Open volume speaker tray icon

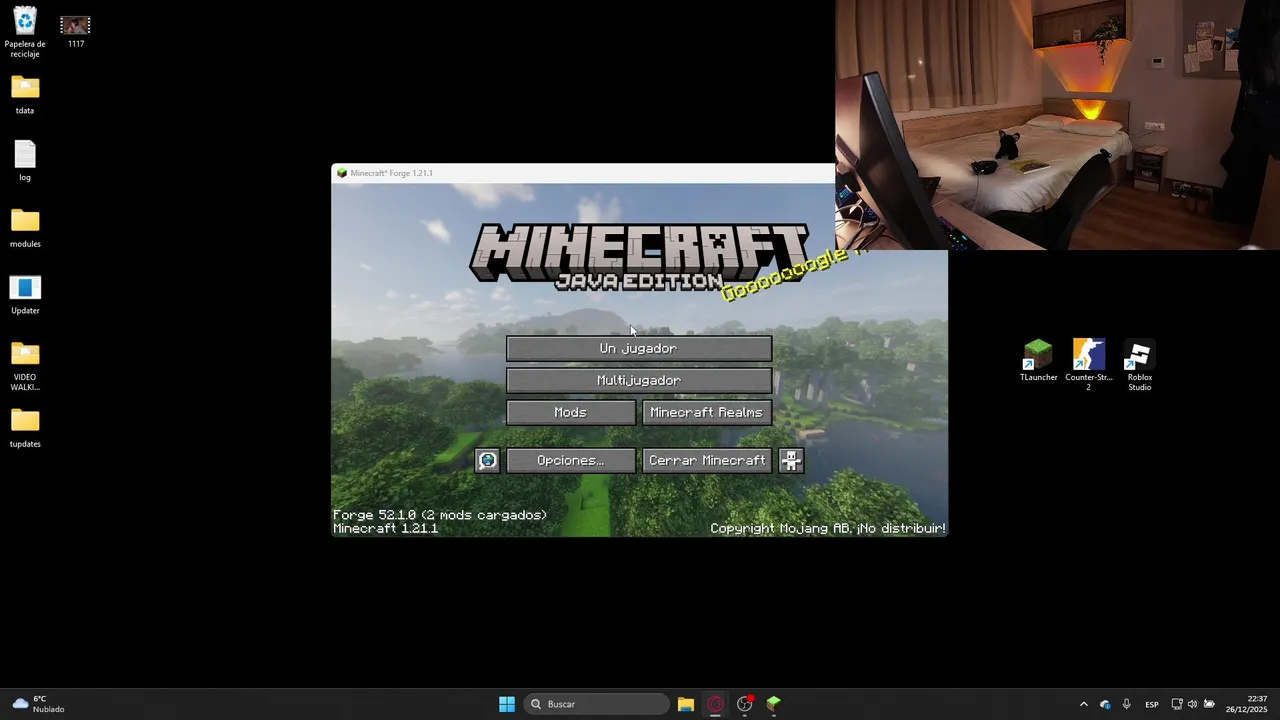click(1192, 704)
